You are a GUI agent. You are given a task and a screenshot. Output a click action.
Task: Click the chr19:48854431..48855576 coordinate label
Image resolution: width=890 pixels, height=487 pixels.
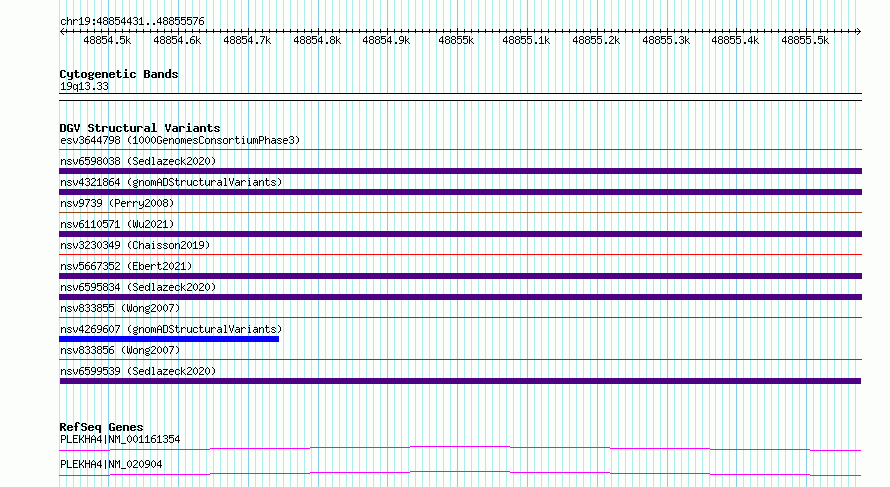(132, 22)
